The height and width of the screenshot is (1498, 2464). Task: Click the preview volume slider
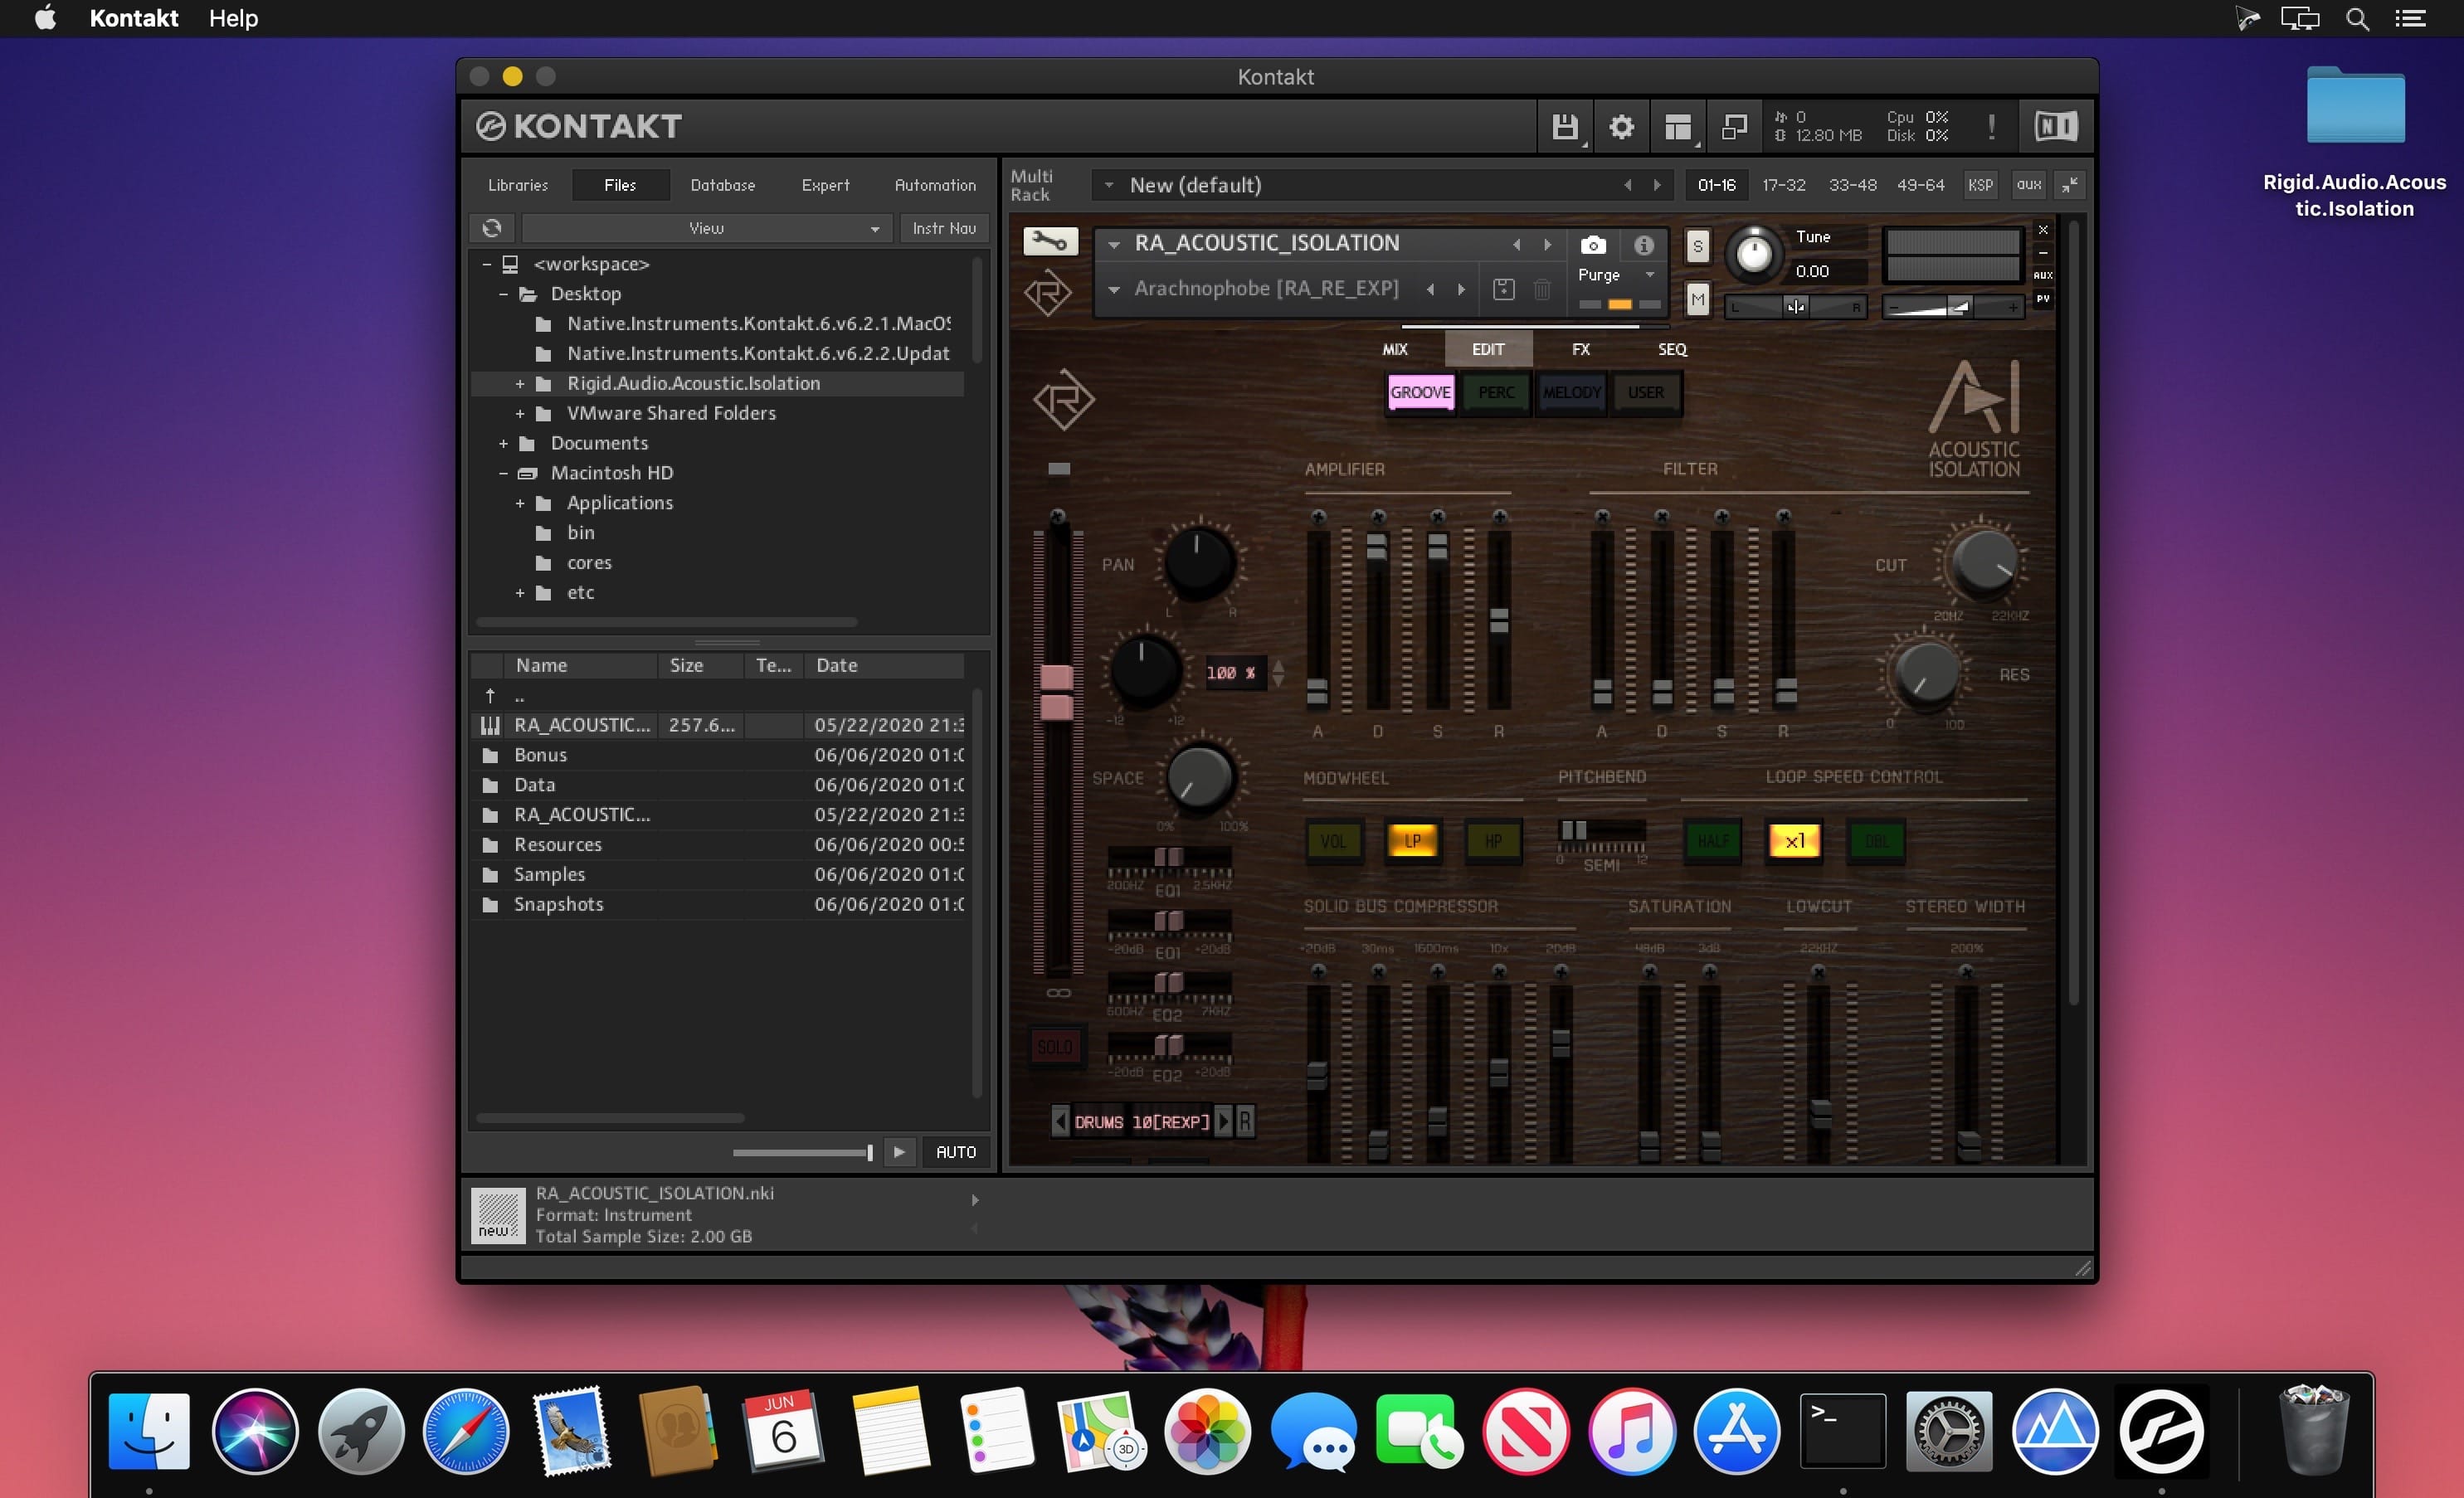click(803, 1153)
